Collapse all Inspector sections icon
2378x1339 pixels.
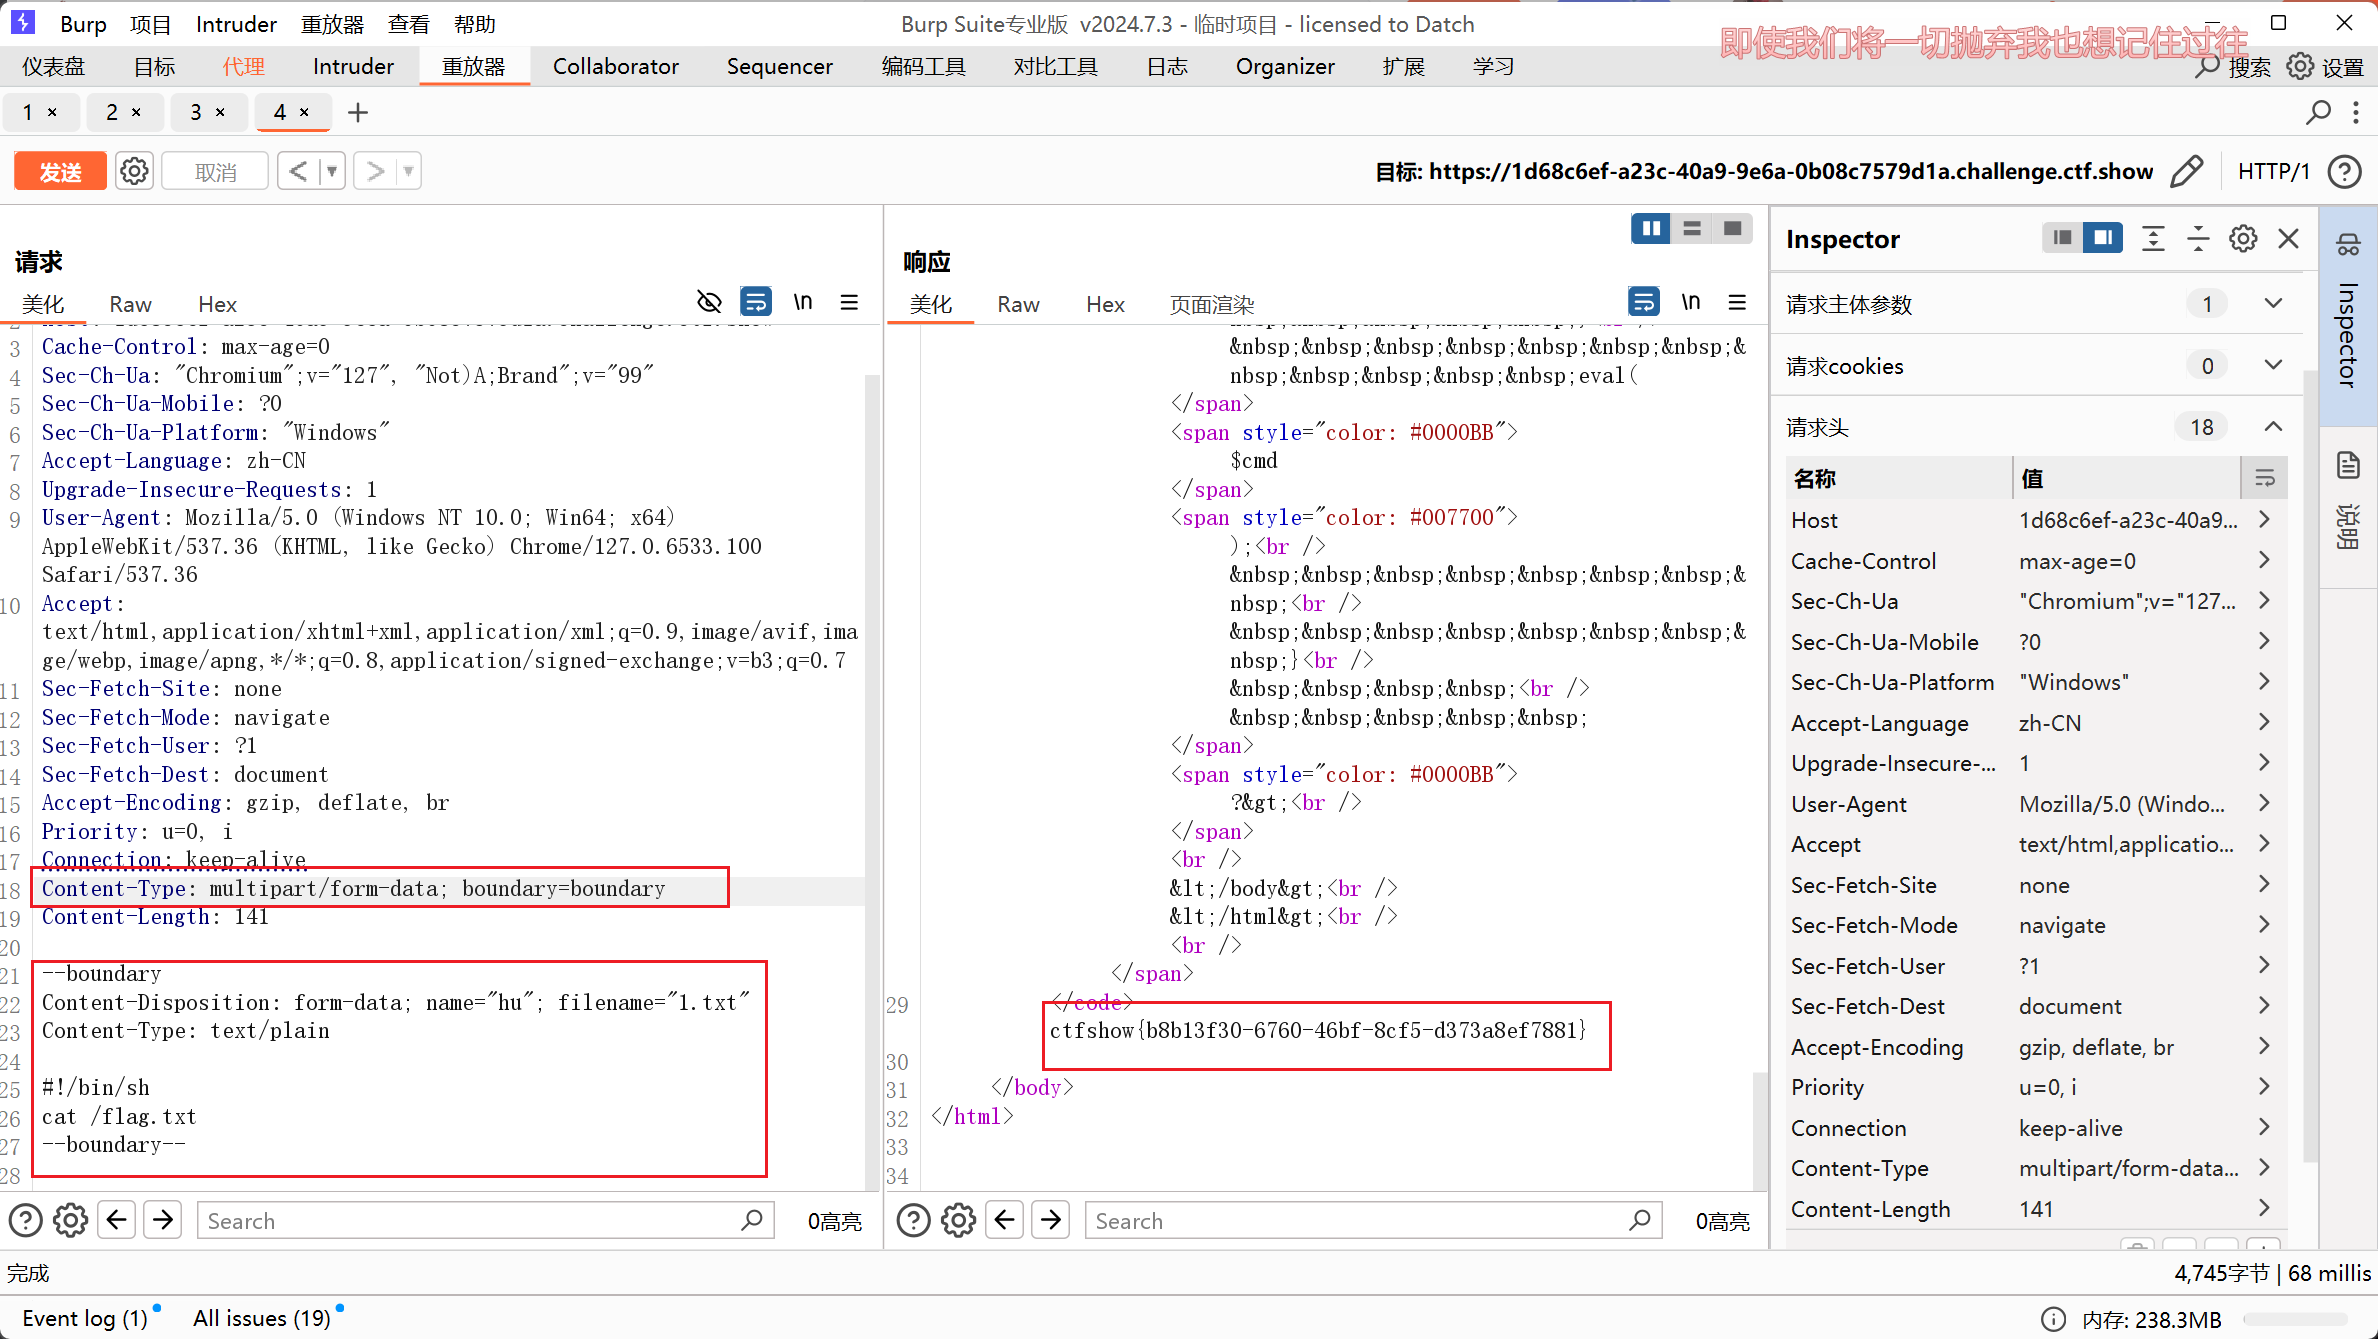pos(2198,238)
